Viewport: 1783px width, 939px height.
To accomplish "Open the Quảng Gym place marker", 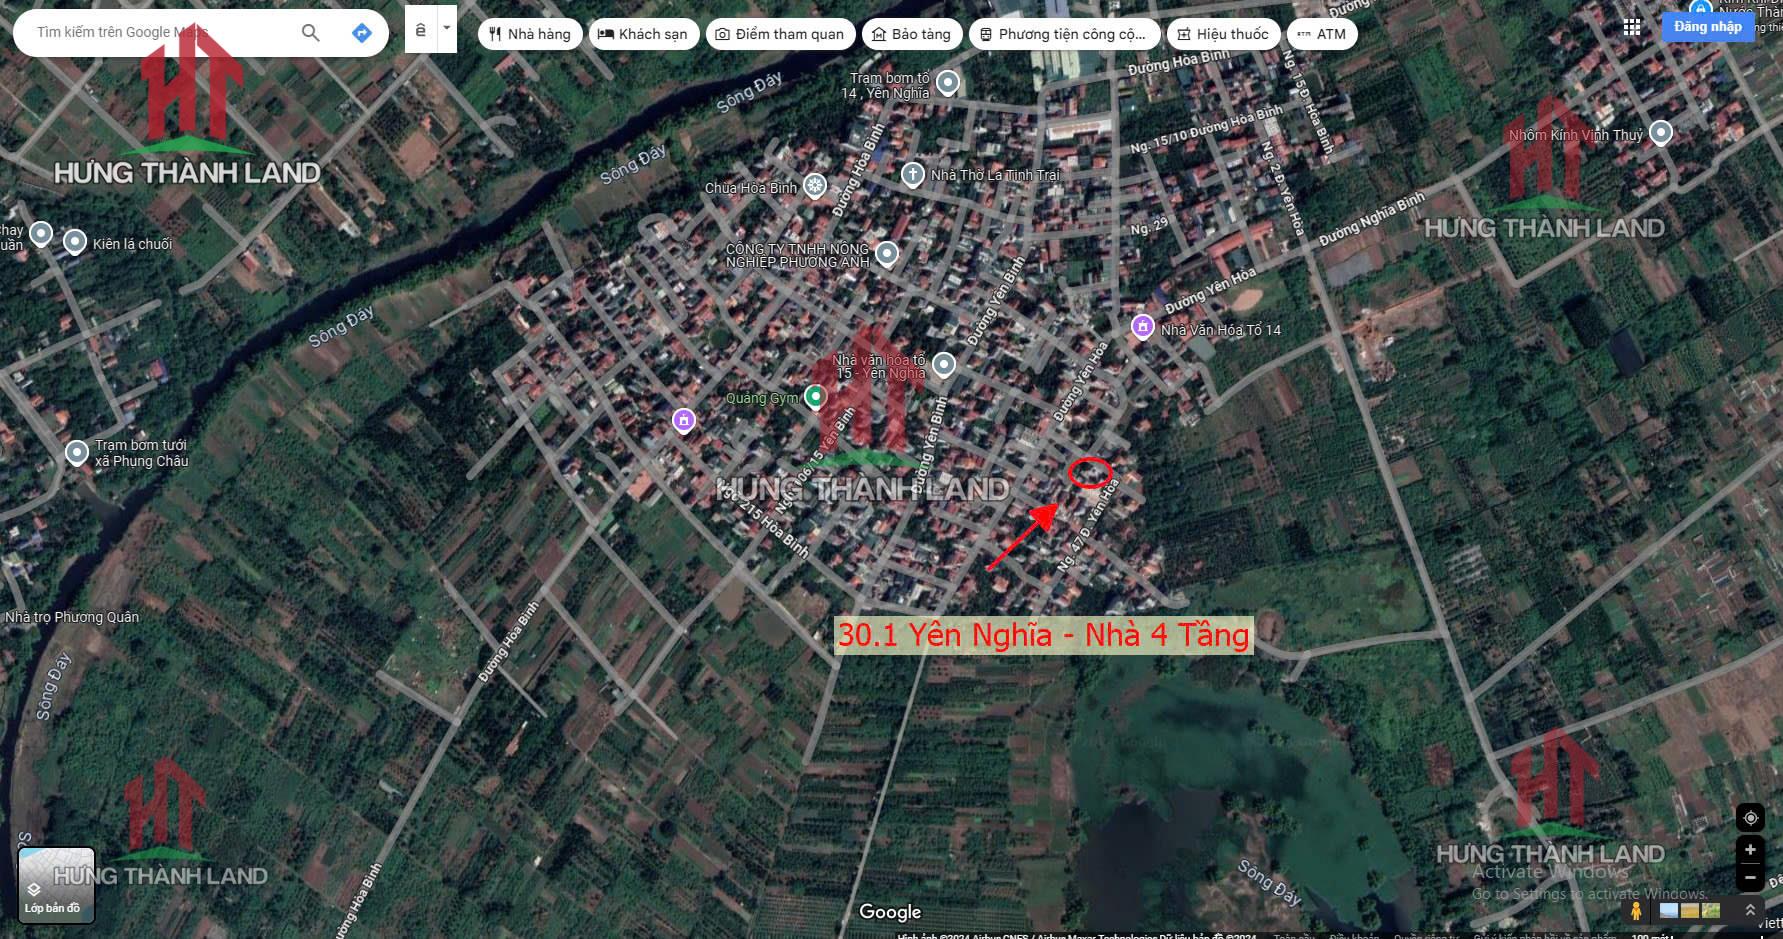I will 816,398.
